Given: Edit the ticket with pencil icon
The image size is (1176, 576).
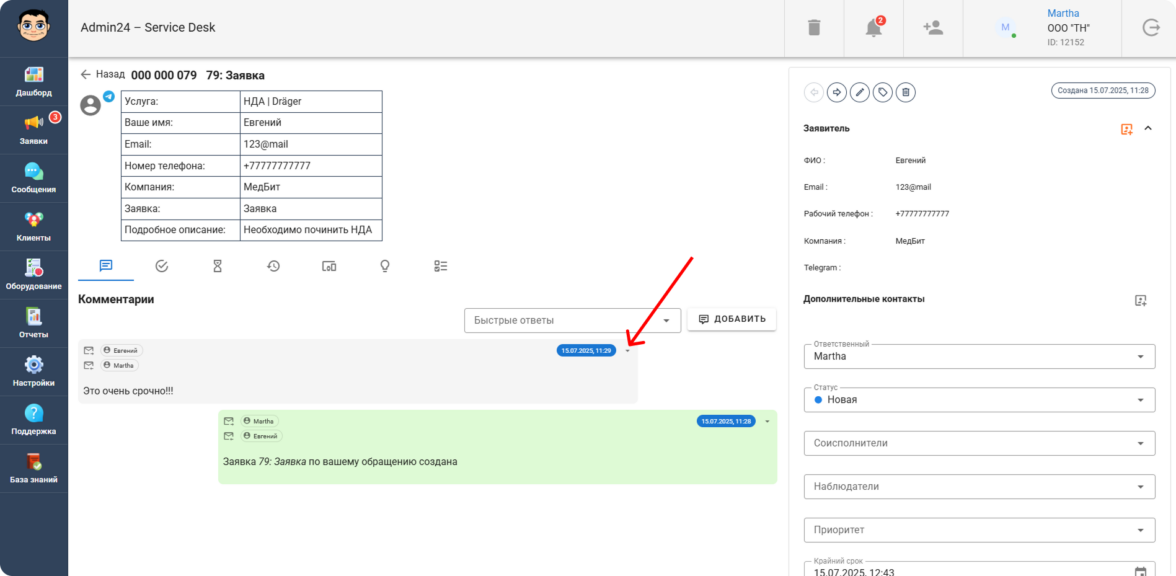Looking at the screenshot, I should coord(860,92).
